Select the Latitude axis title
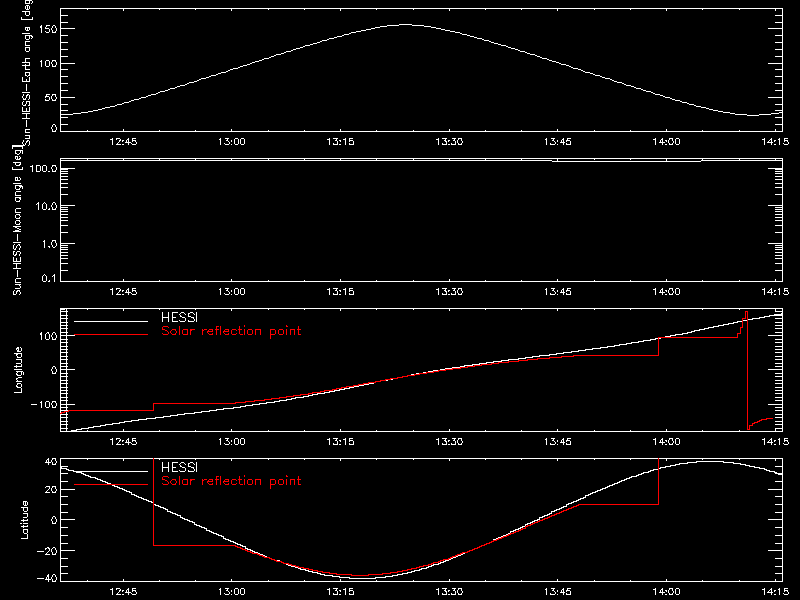Image resolution: width=800 pixels, height=600 pixels. click(x=24, y=520)
